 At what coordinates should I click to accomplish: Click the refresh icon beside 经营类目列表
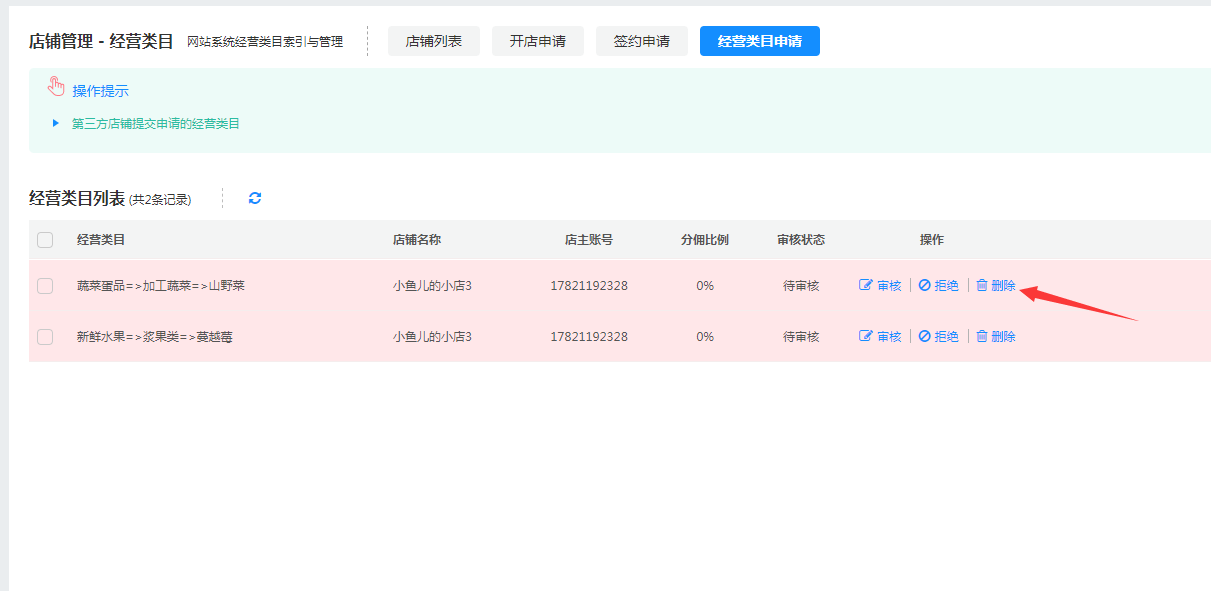255,198
